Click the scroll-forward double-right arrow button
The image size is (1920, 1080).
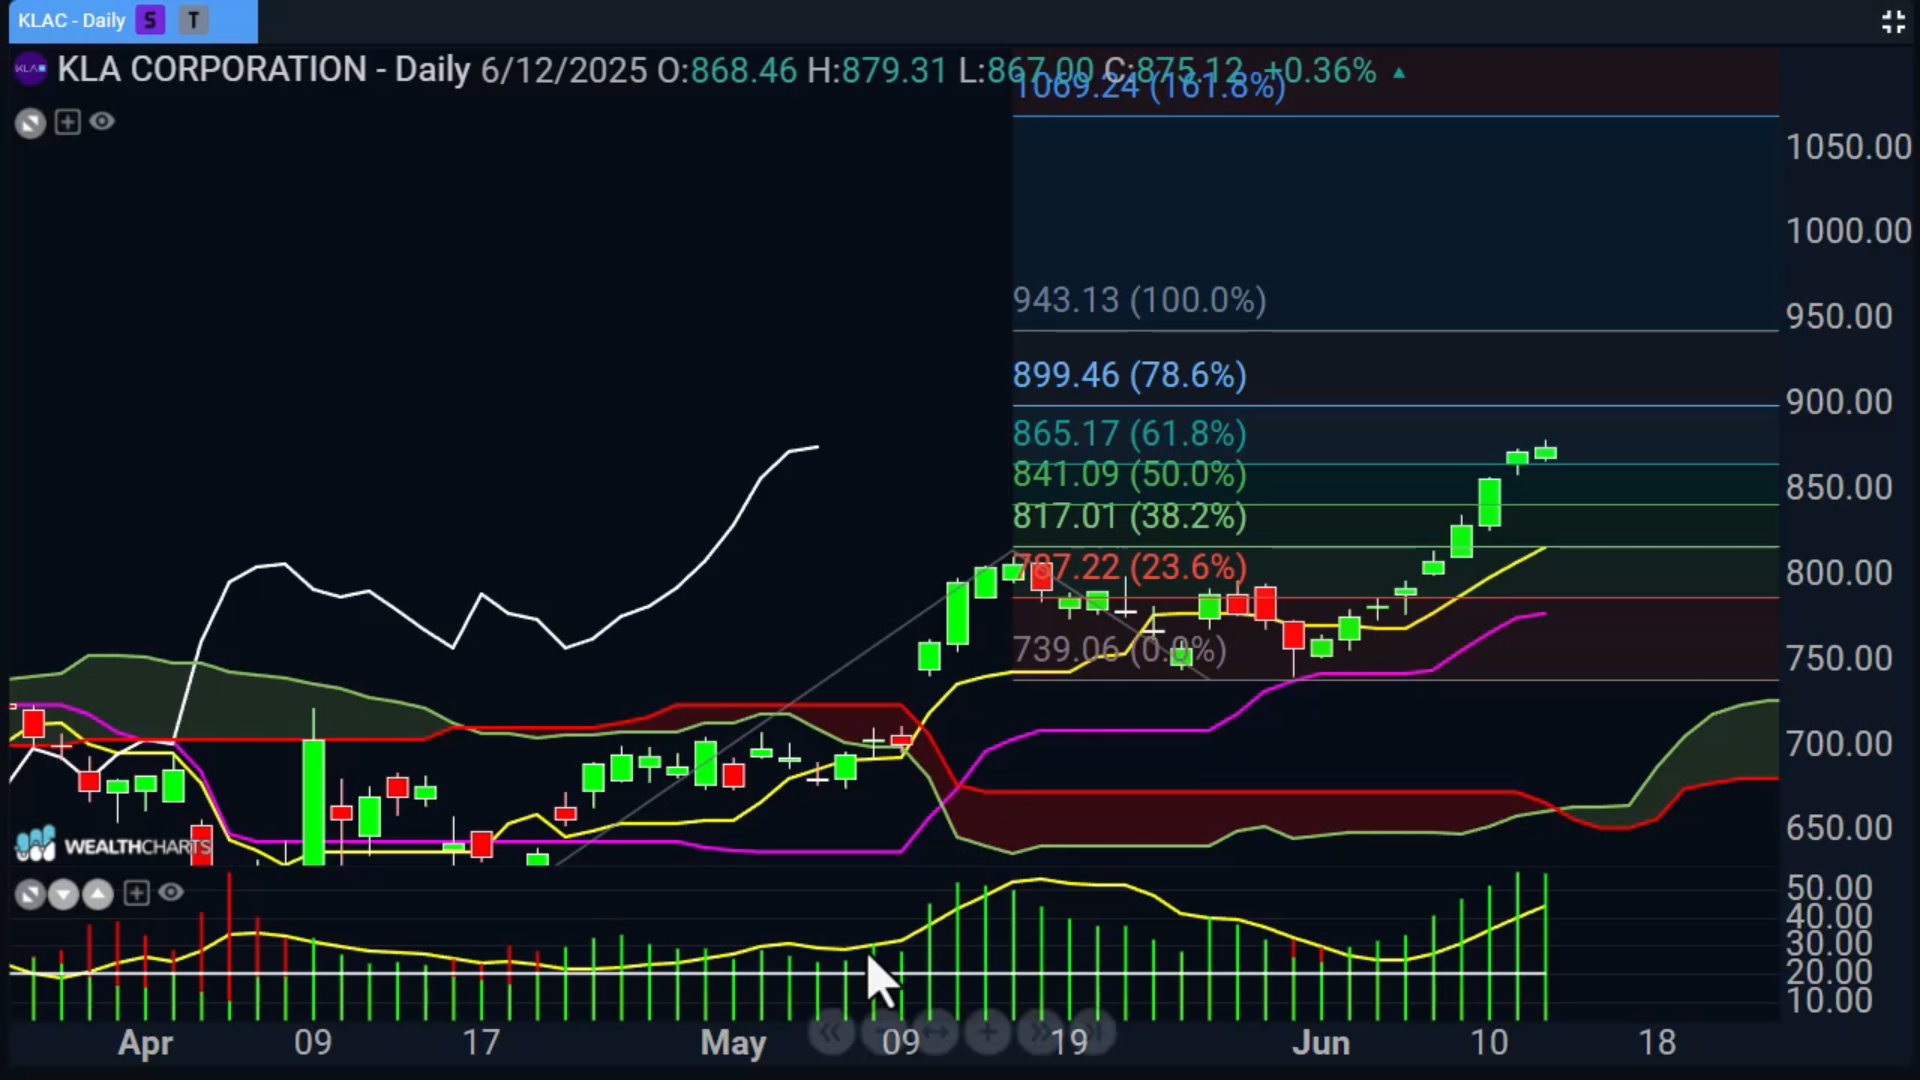[x=1040, y=1032]
